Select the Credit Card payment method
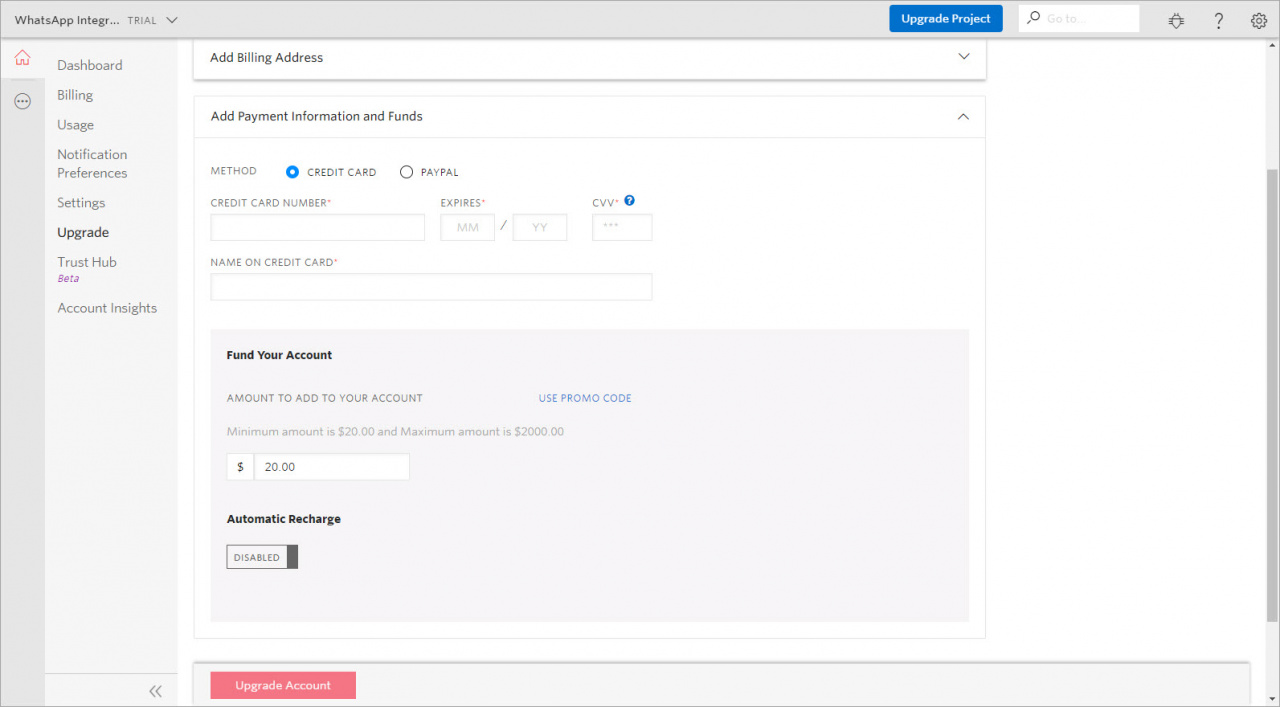This screenshot has height=707, width=1280. 293,172
